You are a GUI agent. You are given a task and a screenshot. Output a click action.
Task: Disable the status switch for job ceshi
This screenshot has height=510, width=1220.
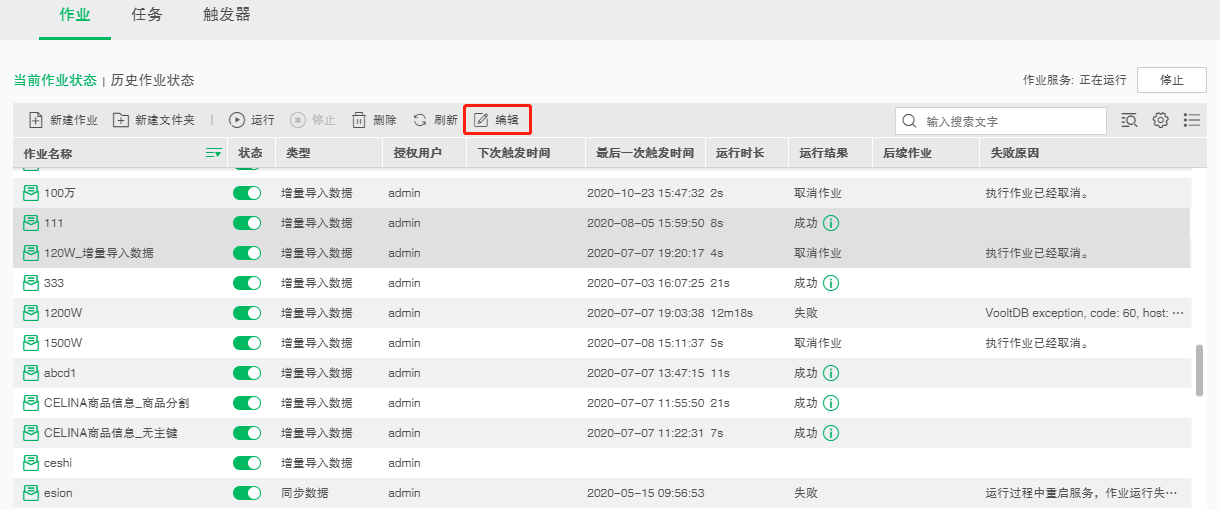coord(247,463)
